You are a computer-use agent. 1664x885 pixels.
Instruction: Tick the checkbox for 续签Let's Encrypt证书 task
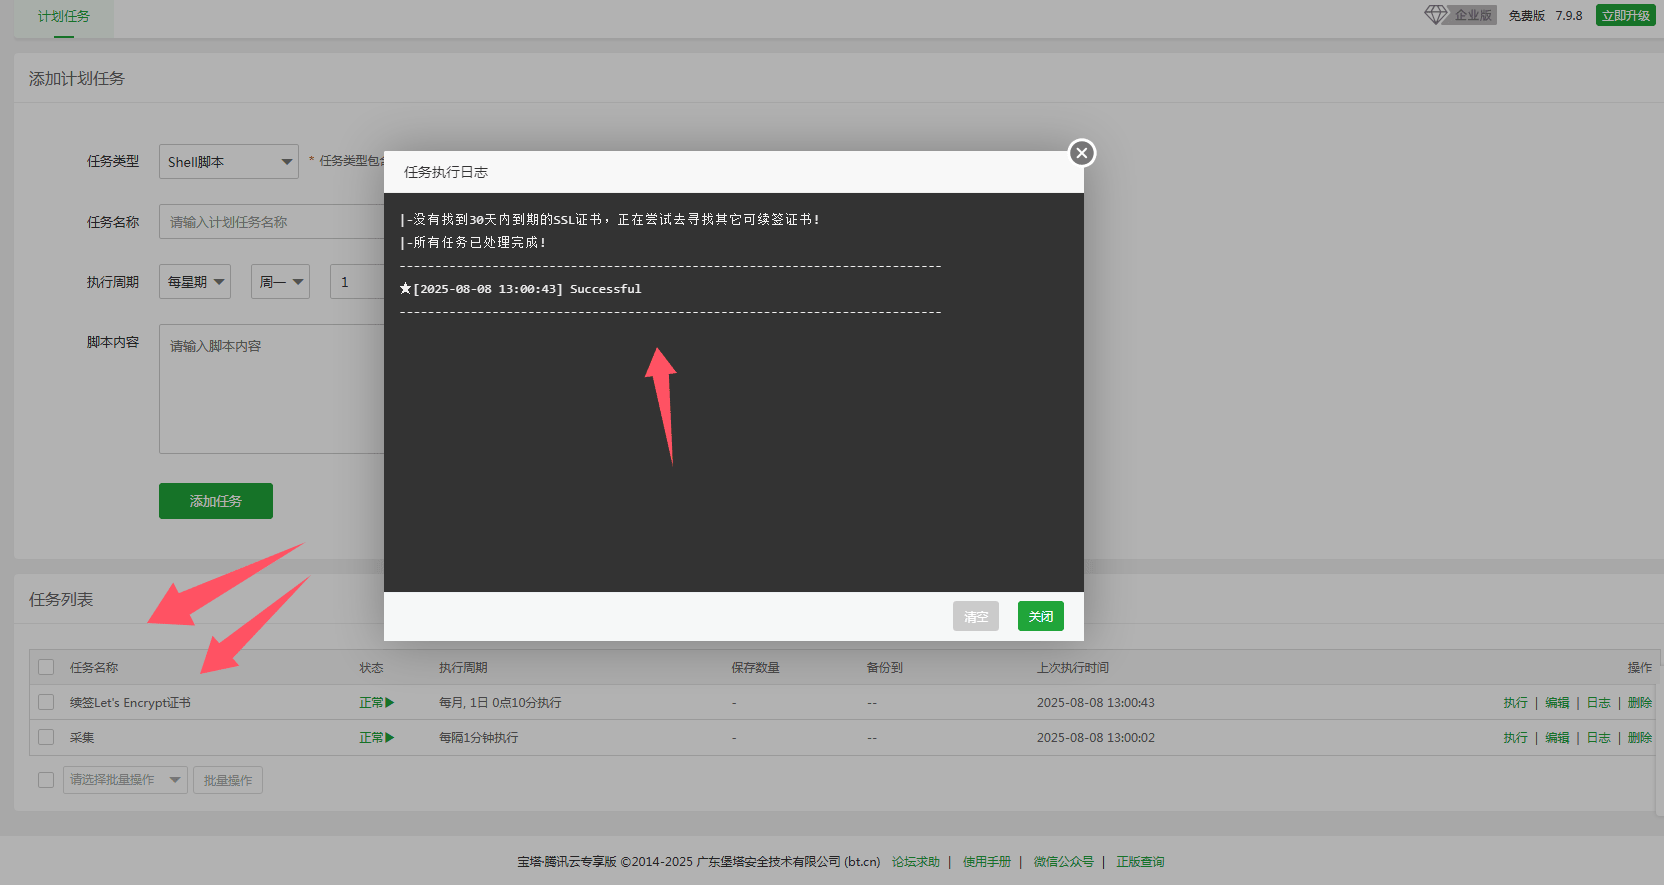[46, 702]
